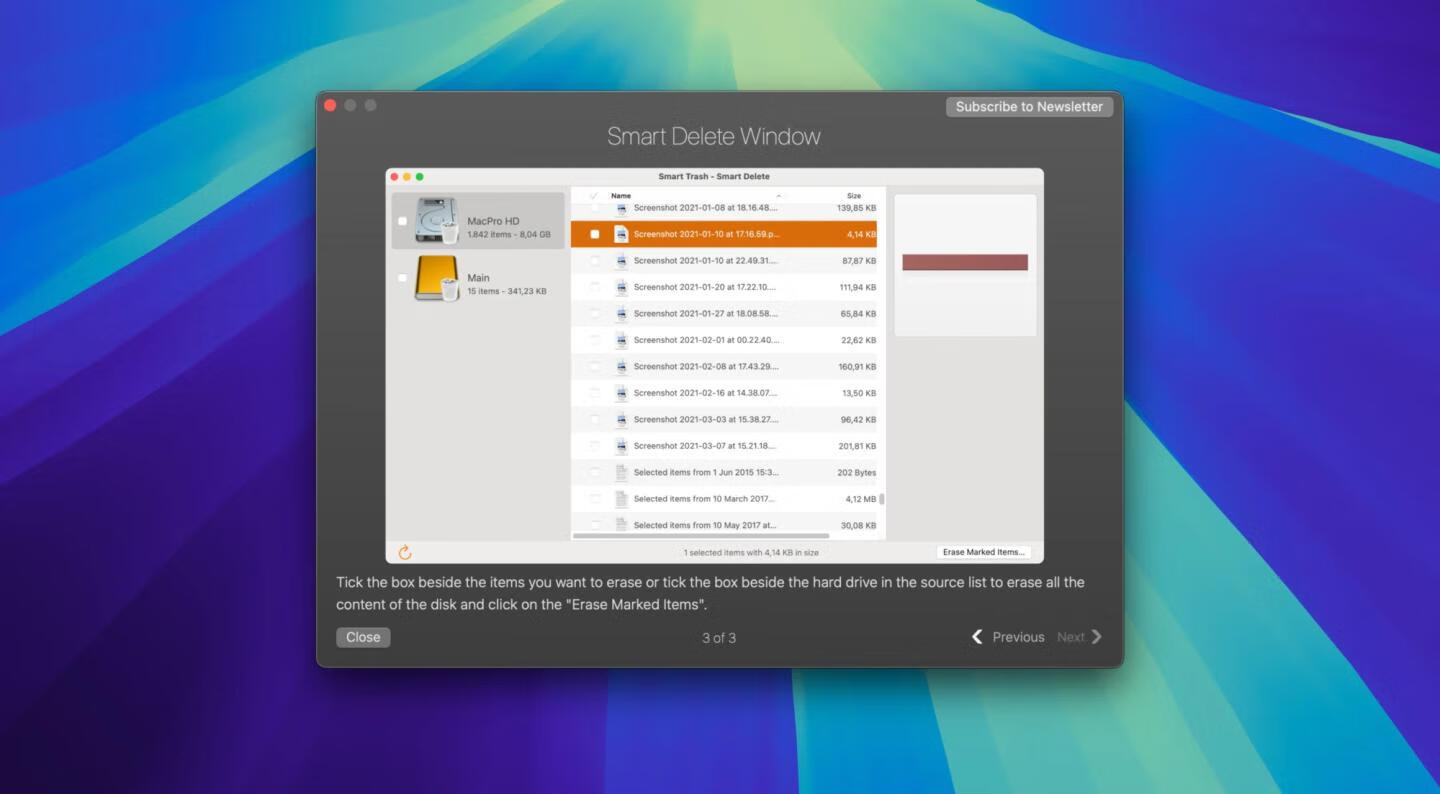Tick the checkbox beside the Main drive
1440x794 pixels.
402,278
